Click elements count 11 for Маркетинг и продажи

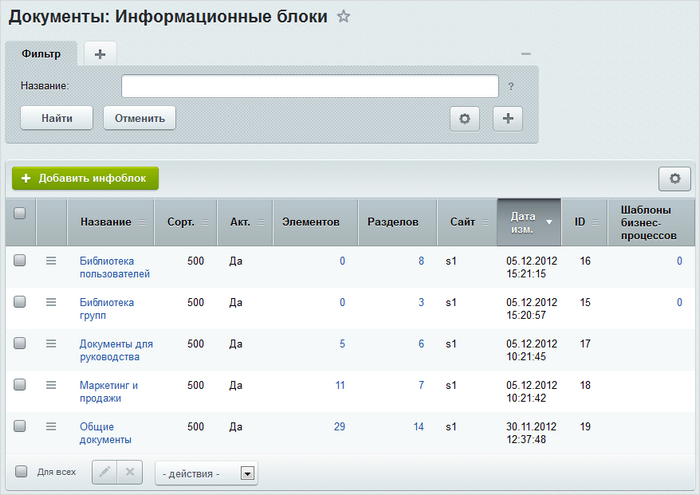pos(340,385)
